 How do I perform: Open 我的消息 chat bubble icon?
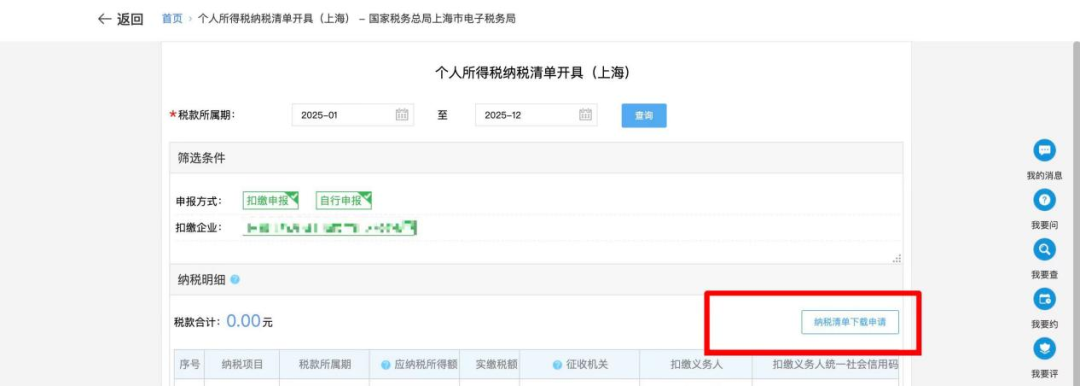[x=1044, y=150]
